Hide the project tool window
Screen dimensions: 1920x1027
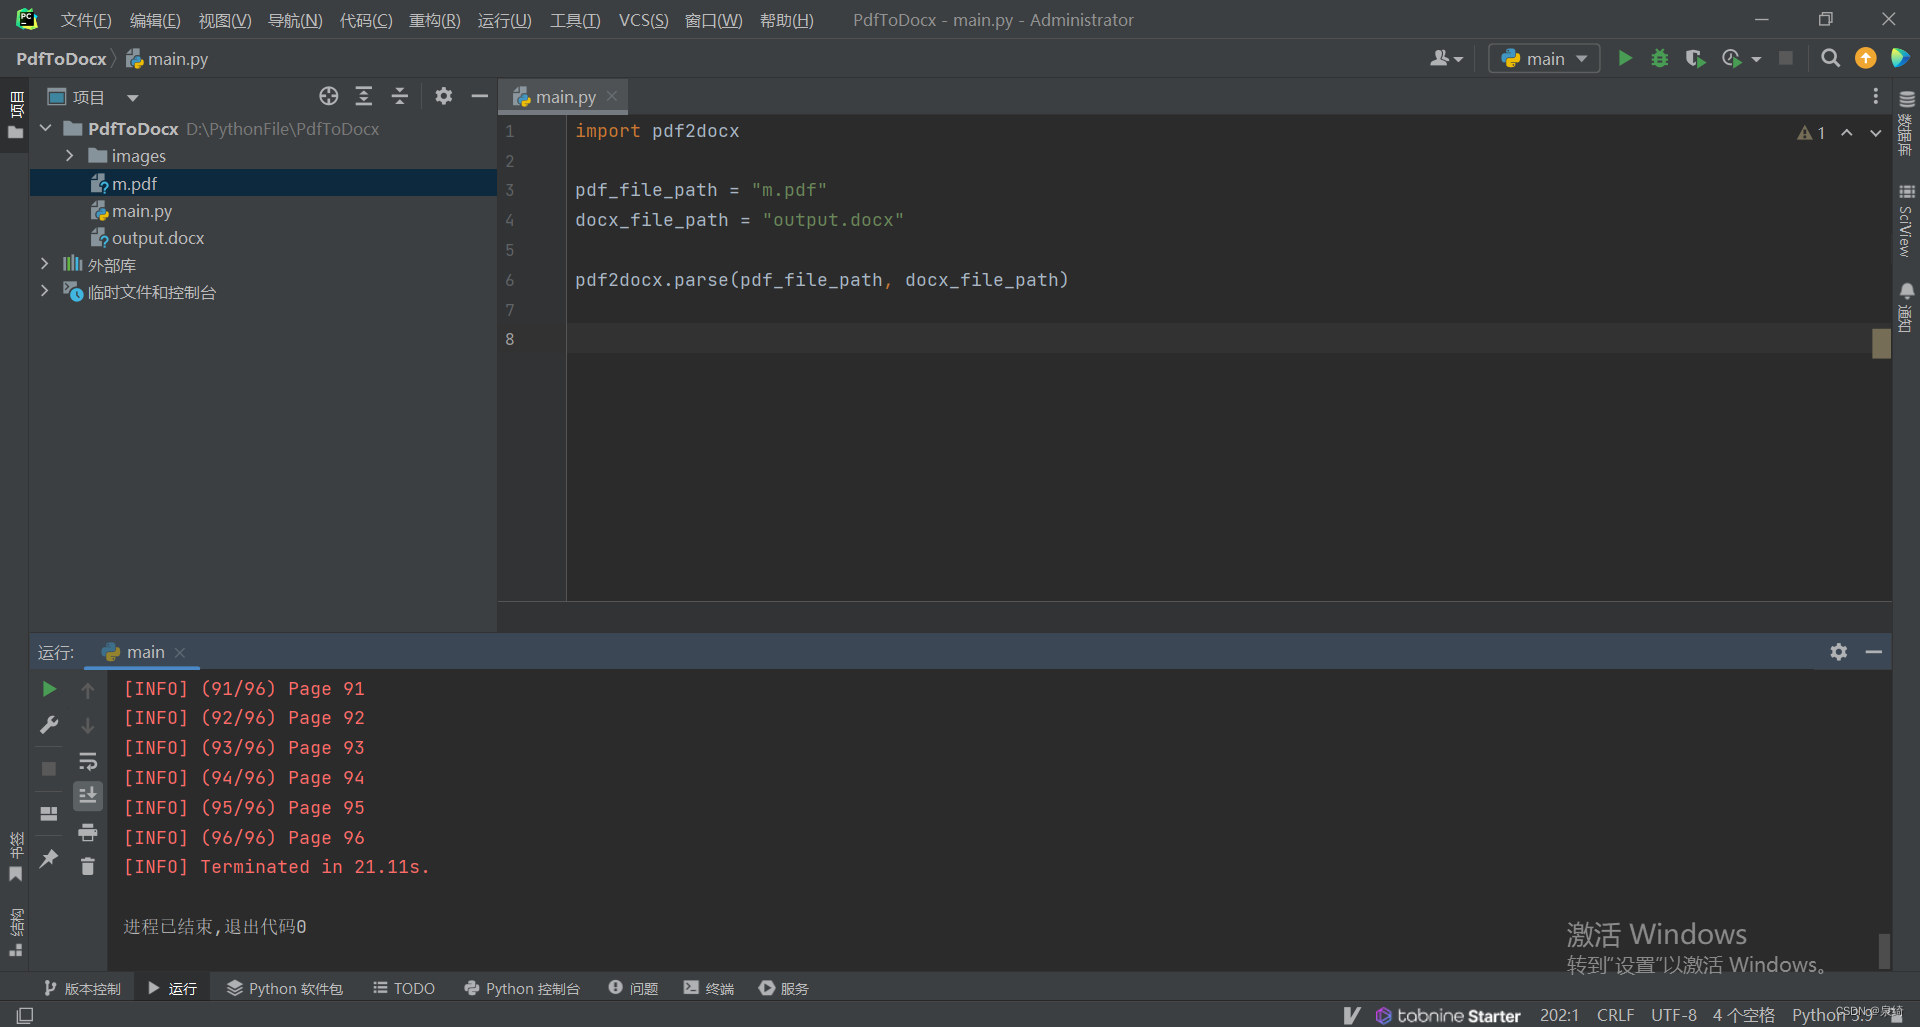point(480,96)
